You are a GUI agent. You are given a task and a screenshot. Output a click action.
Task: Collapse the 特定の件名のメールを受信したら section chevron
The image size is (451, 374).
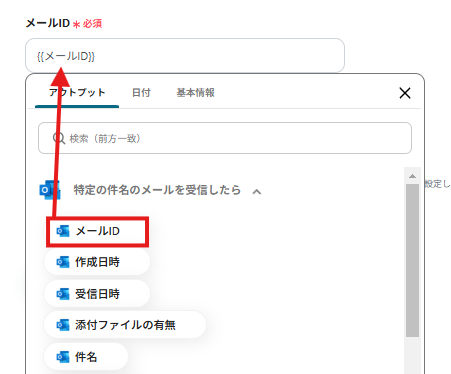click(257, 191)
